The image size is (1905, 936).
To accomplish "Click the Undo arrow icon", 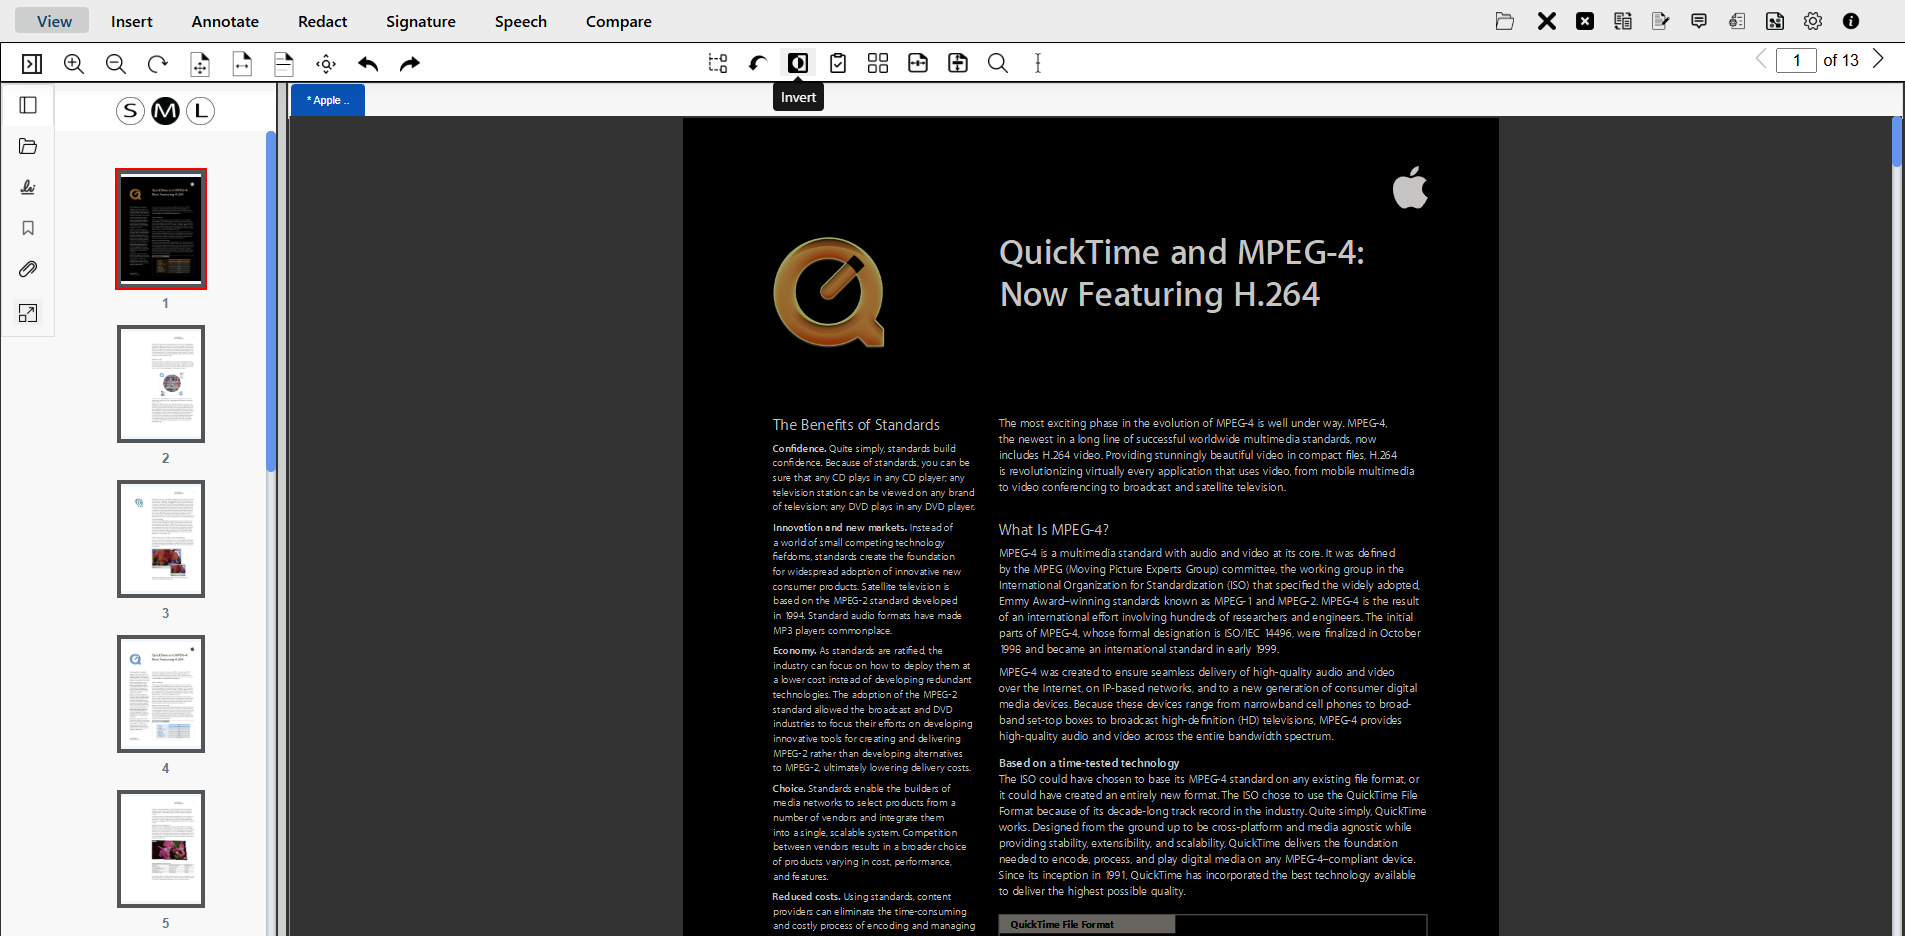I will [368, 64].
